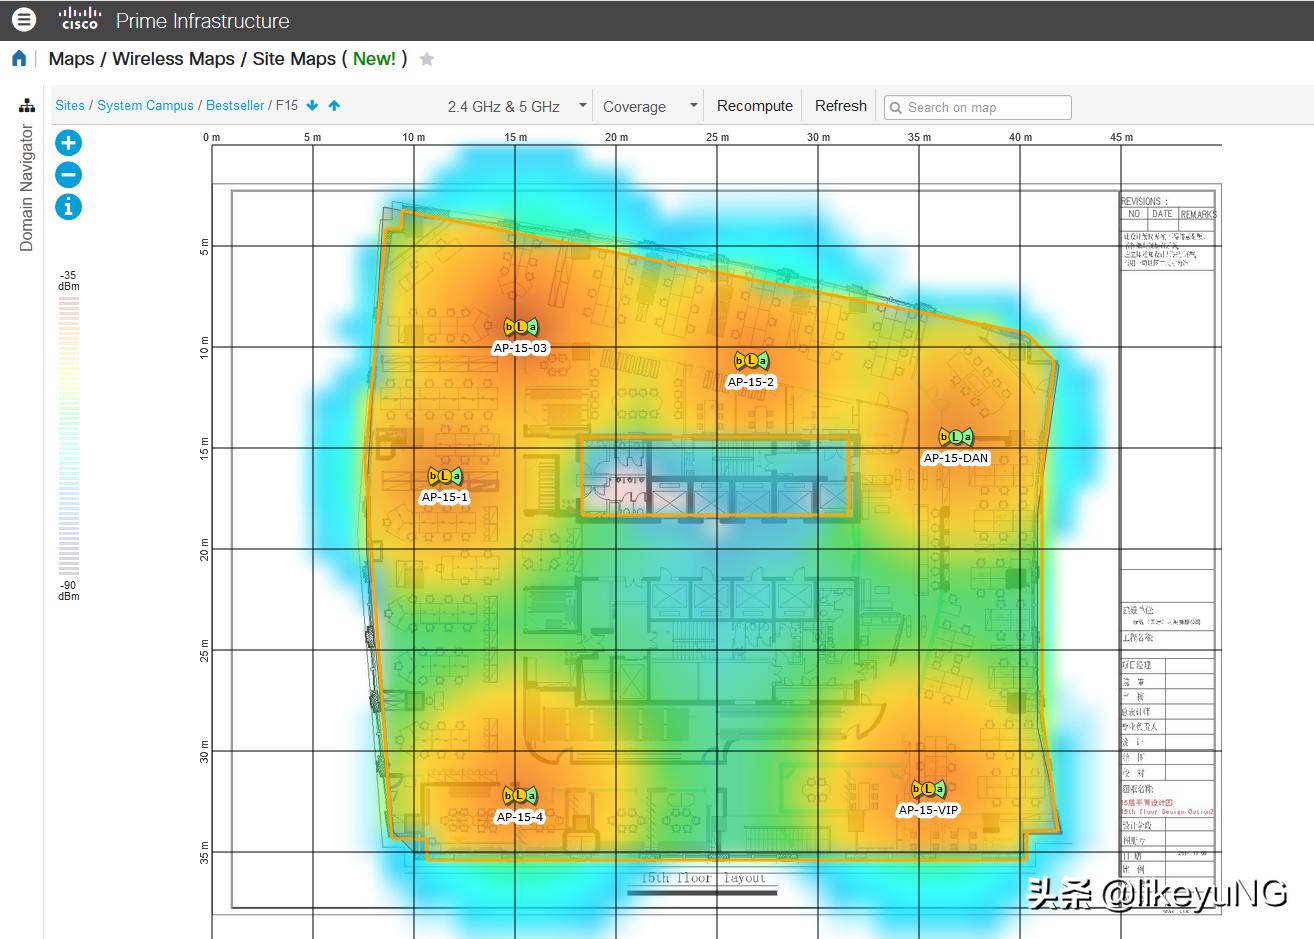The height and width of the screenshot is (939, 1314).
Task: Select access point AP-15-1 icon
Action: pos(445,476)
